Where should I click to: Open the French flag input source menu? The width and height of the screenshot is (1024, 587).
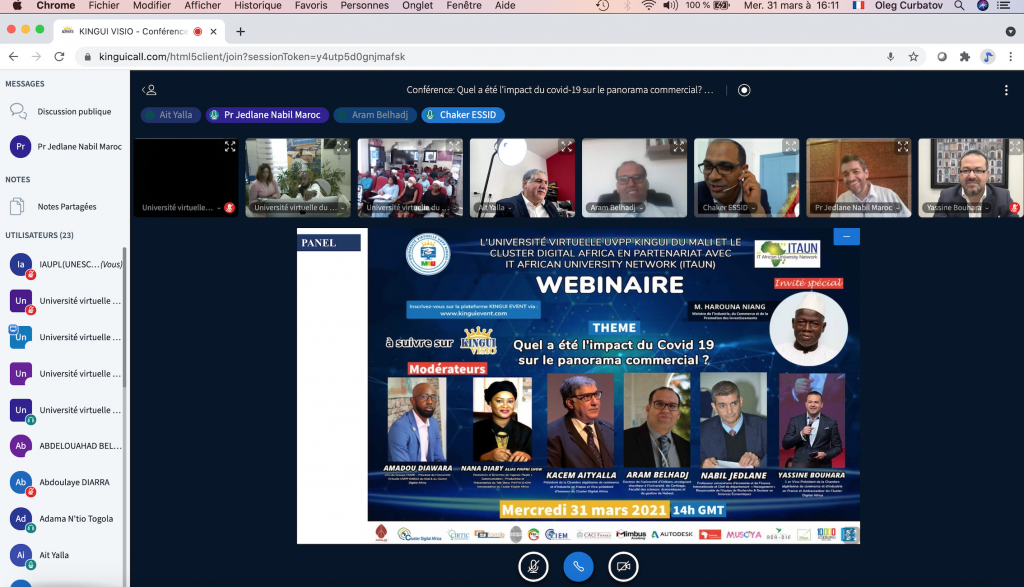coord(858,5)
